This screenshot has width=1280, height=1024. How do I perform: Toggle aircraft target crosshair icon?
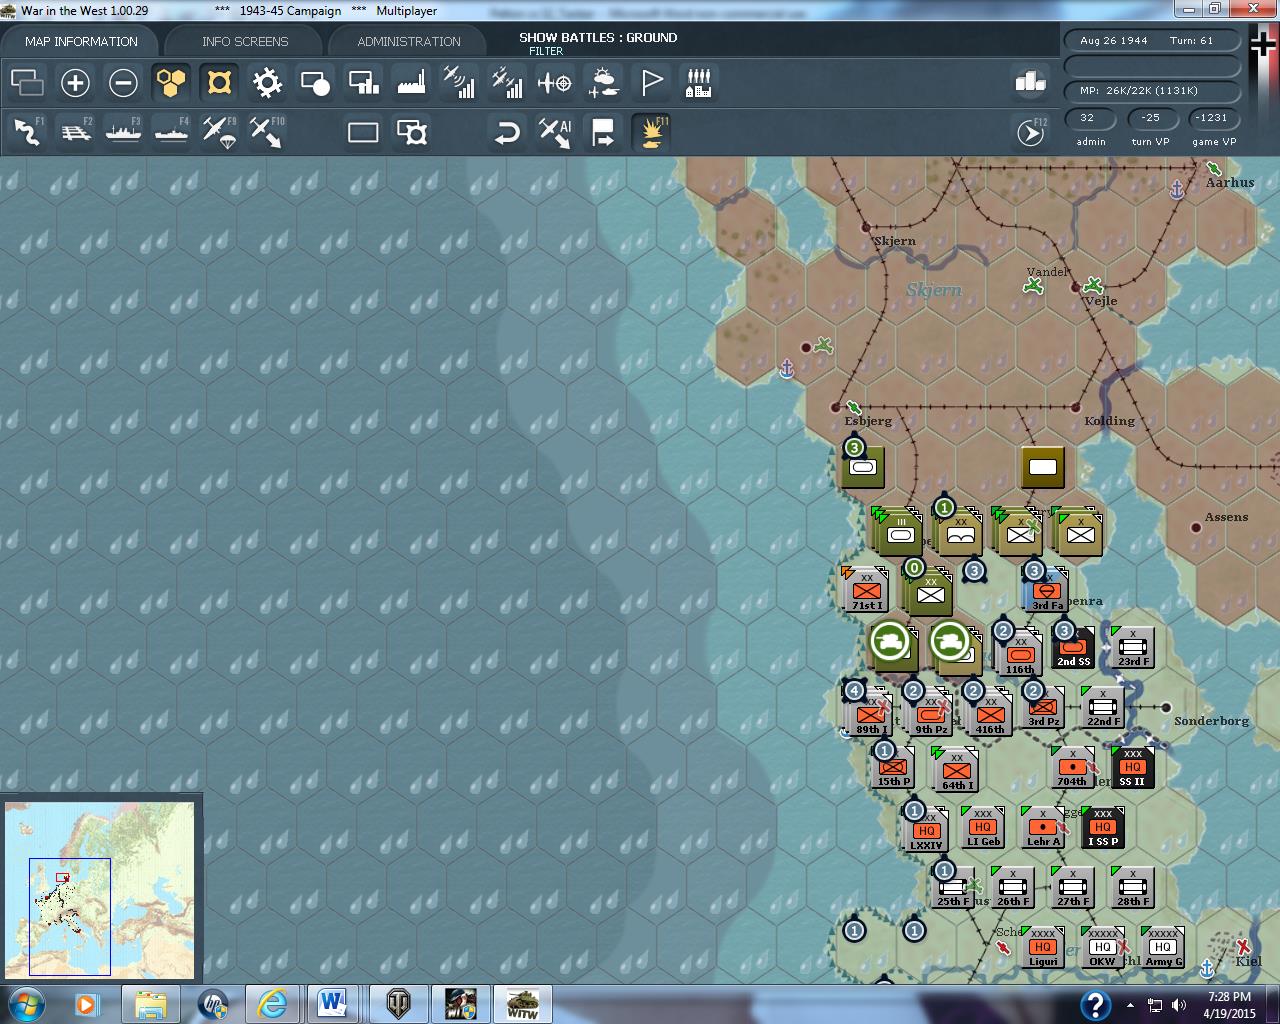555,83
